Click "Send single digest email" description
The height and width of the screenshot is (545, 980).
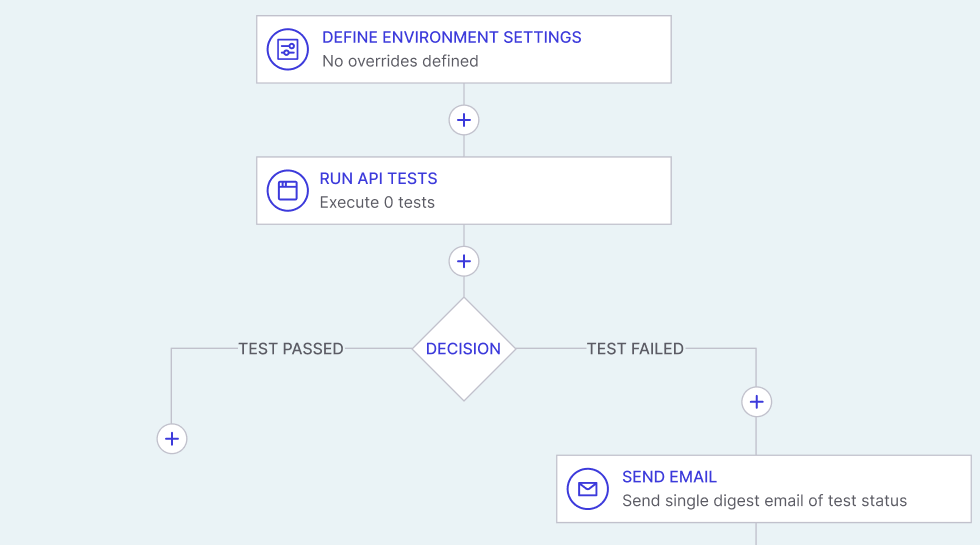(x=764, y=501)
